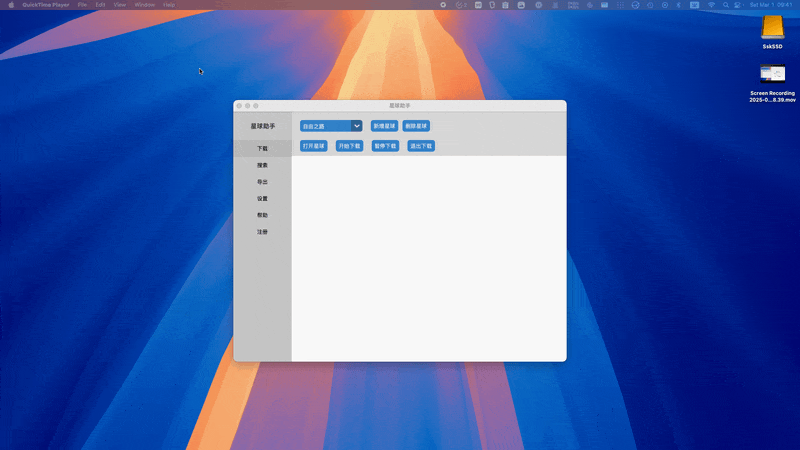The width and height of the screenshot is (800, 450).
Task: Click the 退出下载 button
Action: 421,146
